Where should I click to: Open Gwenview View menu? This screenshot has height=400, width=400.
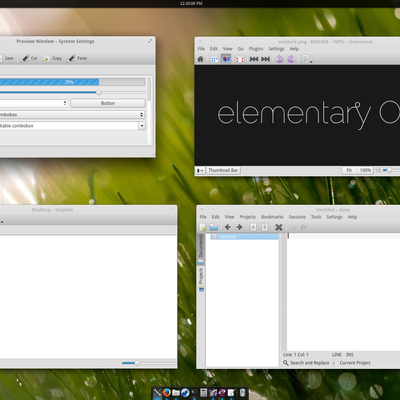click(x=228, y=49)
